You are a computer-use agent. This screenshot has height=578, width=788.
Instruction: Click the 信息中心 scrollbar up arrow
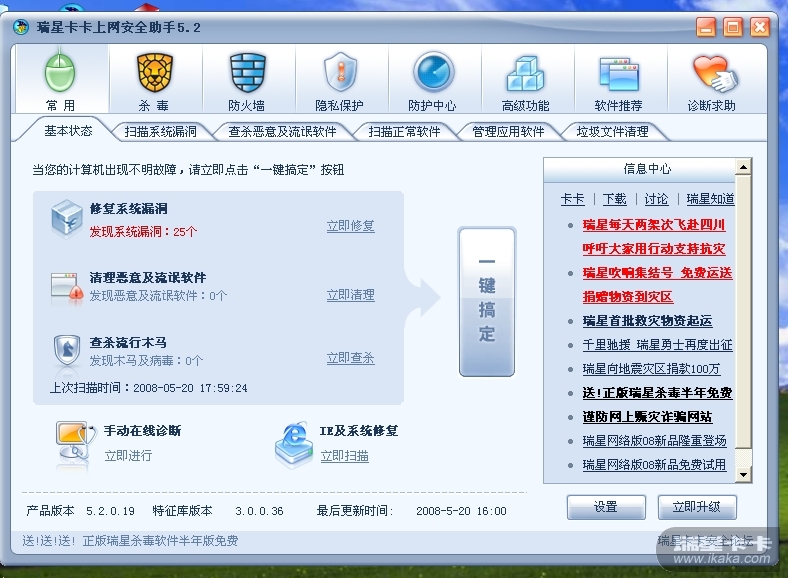pos(743,167)
